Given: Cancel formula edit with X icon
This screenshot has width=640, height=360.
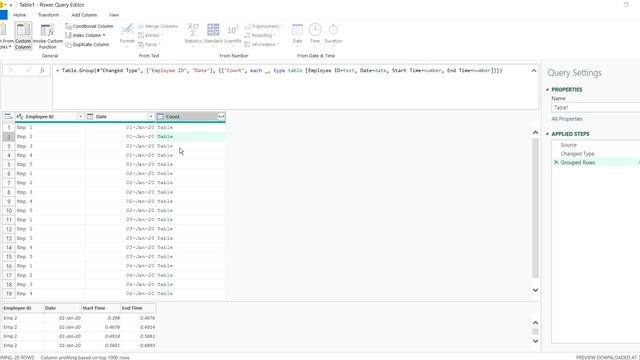Looking at the screenshot, I should point(11,71).
